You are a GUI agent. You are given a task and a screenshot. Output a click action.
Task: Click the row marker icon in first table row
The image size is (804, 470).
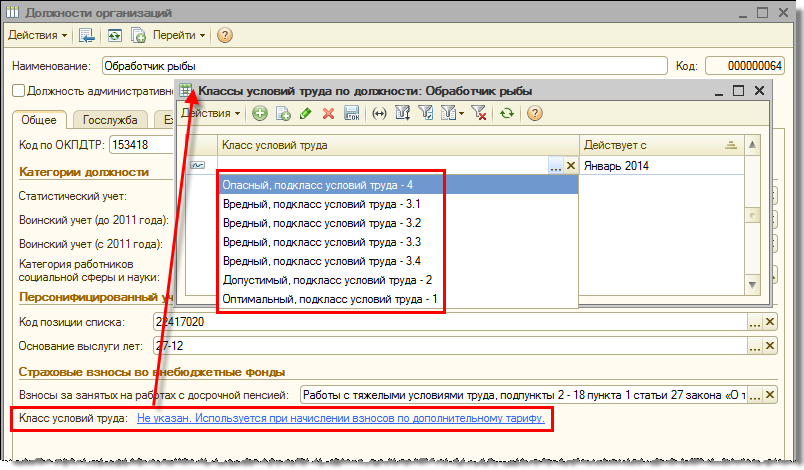197,165
